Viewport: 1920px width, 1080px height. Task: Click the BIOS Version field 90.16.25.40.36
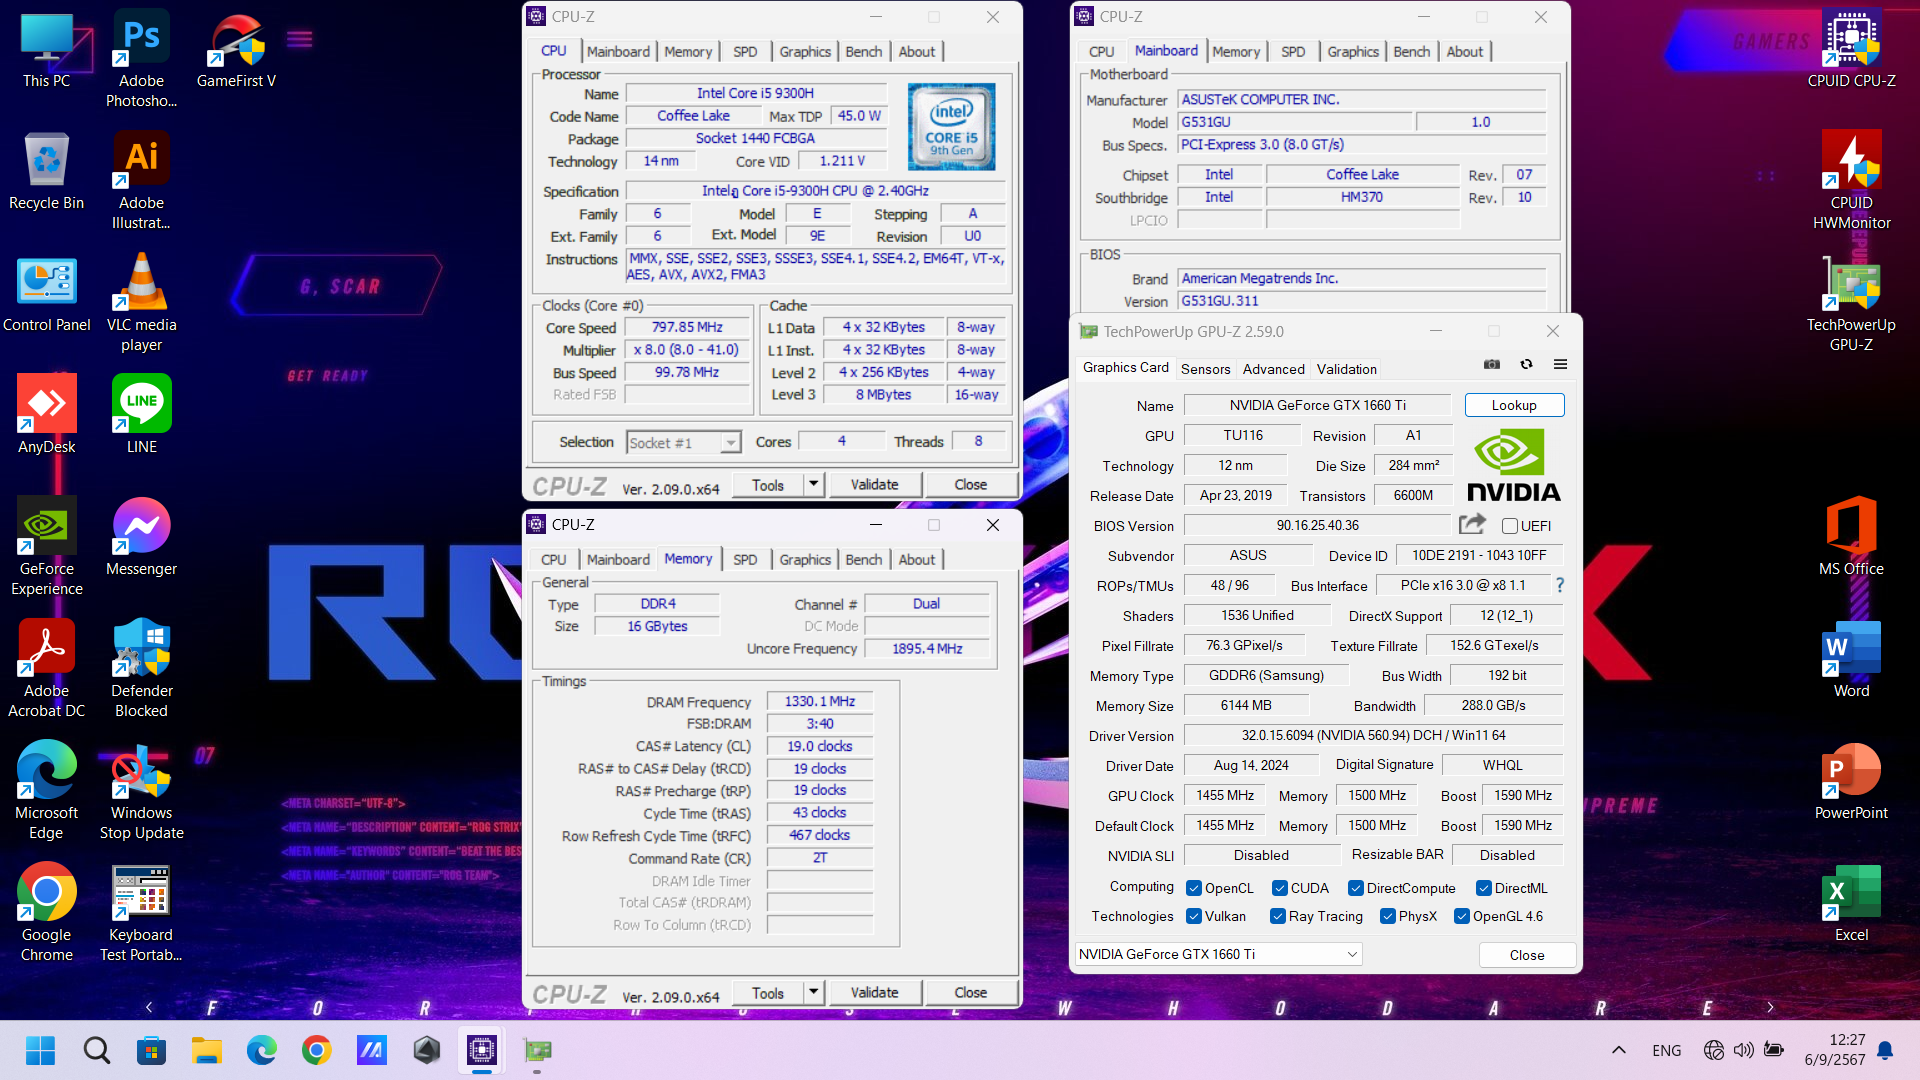tap(1317, 525)
